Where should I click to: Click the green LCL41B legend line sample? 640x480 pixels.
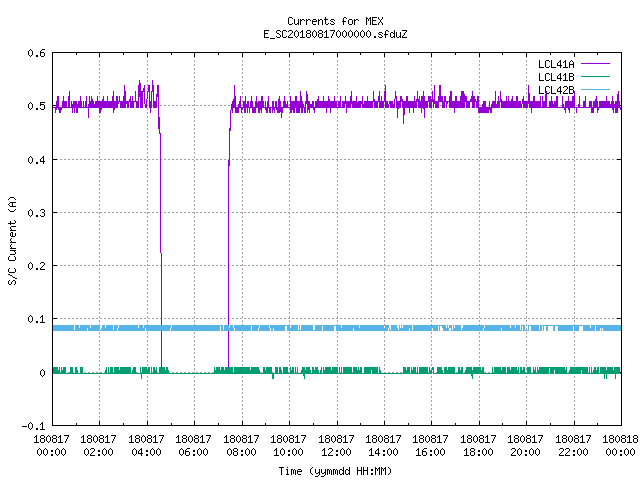click(595, 77)
